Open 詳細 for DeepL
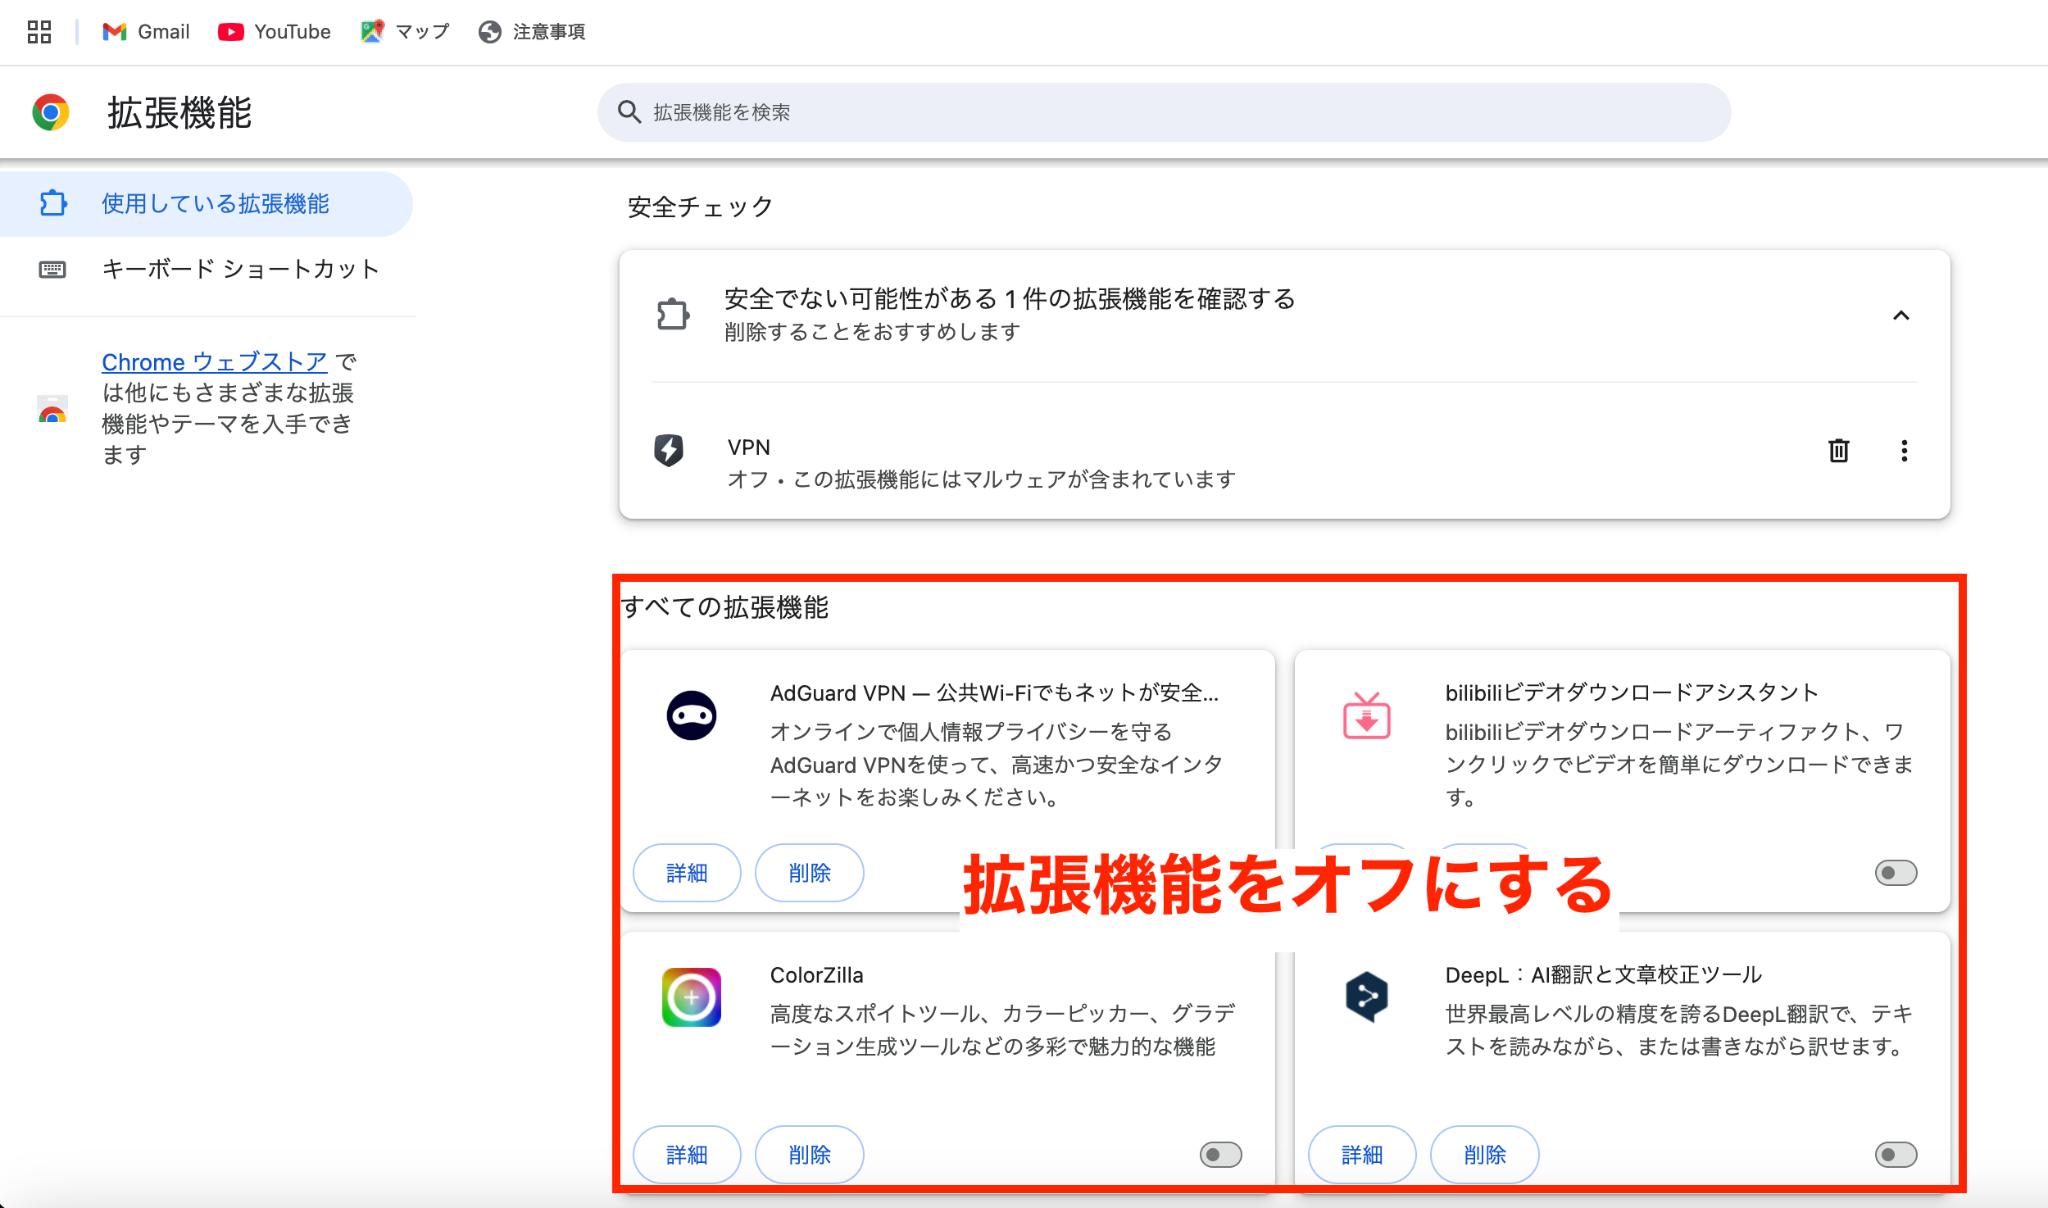Viewport: 2048px width, 1208px height. (x=1362, y=1155)
